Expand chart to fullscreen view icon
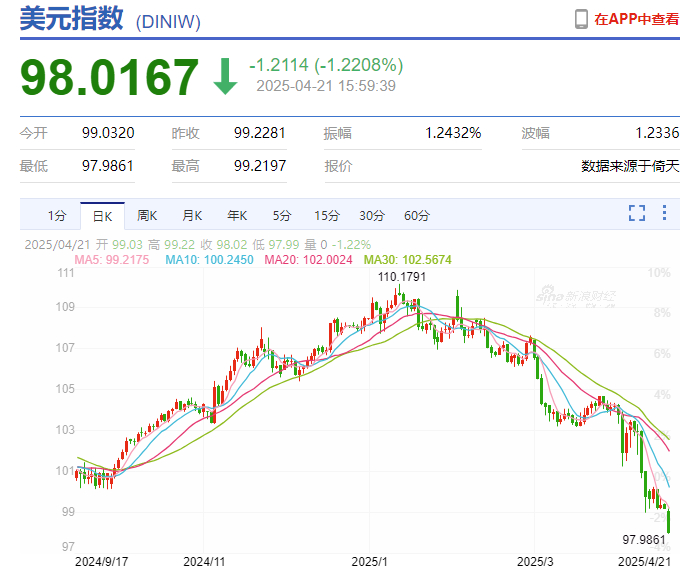This screenshot has width=694, height=568. [x=636, y=213]
